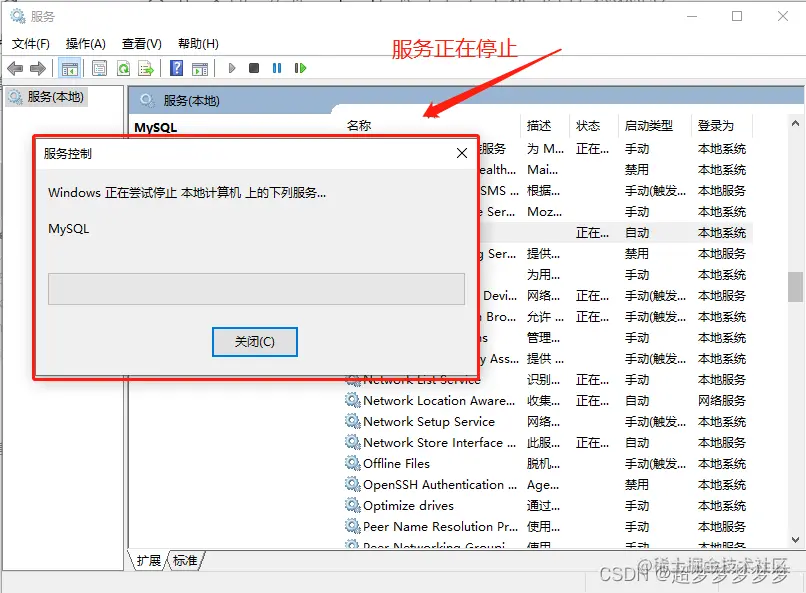Maximize the 服务 window
This screenshot has width=806, height=593.
click(x=737, y=16)
